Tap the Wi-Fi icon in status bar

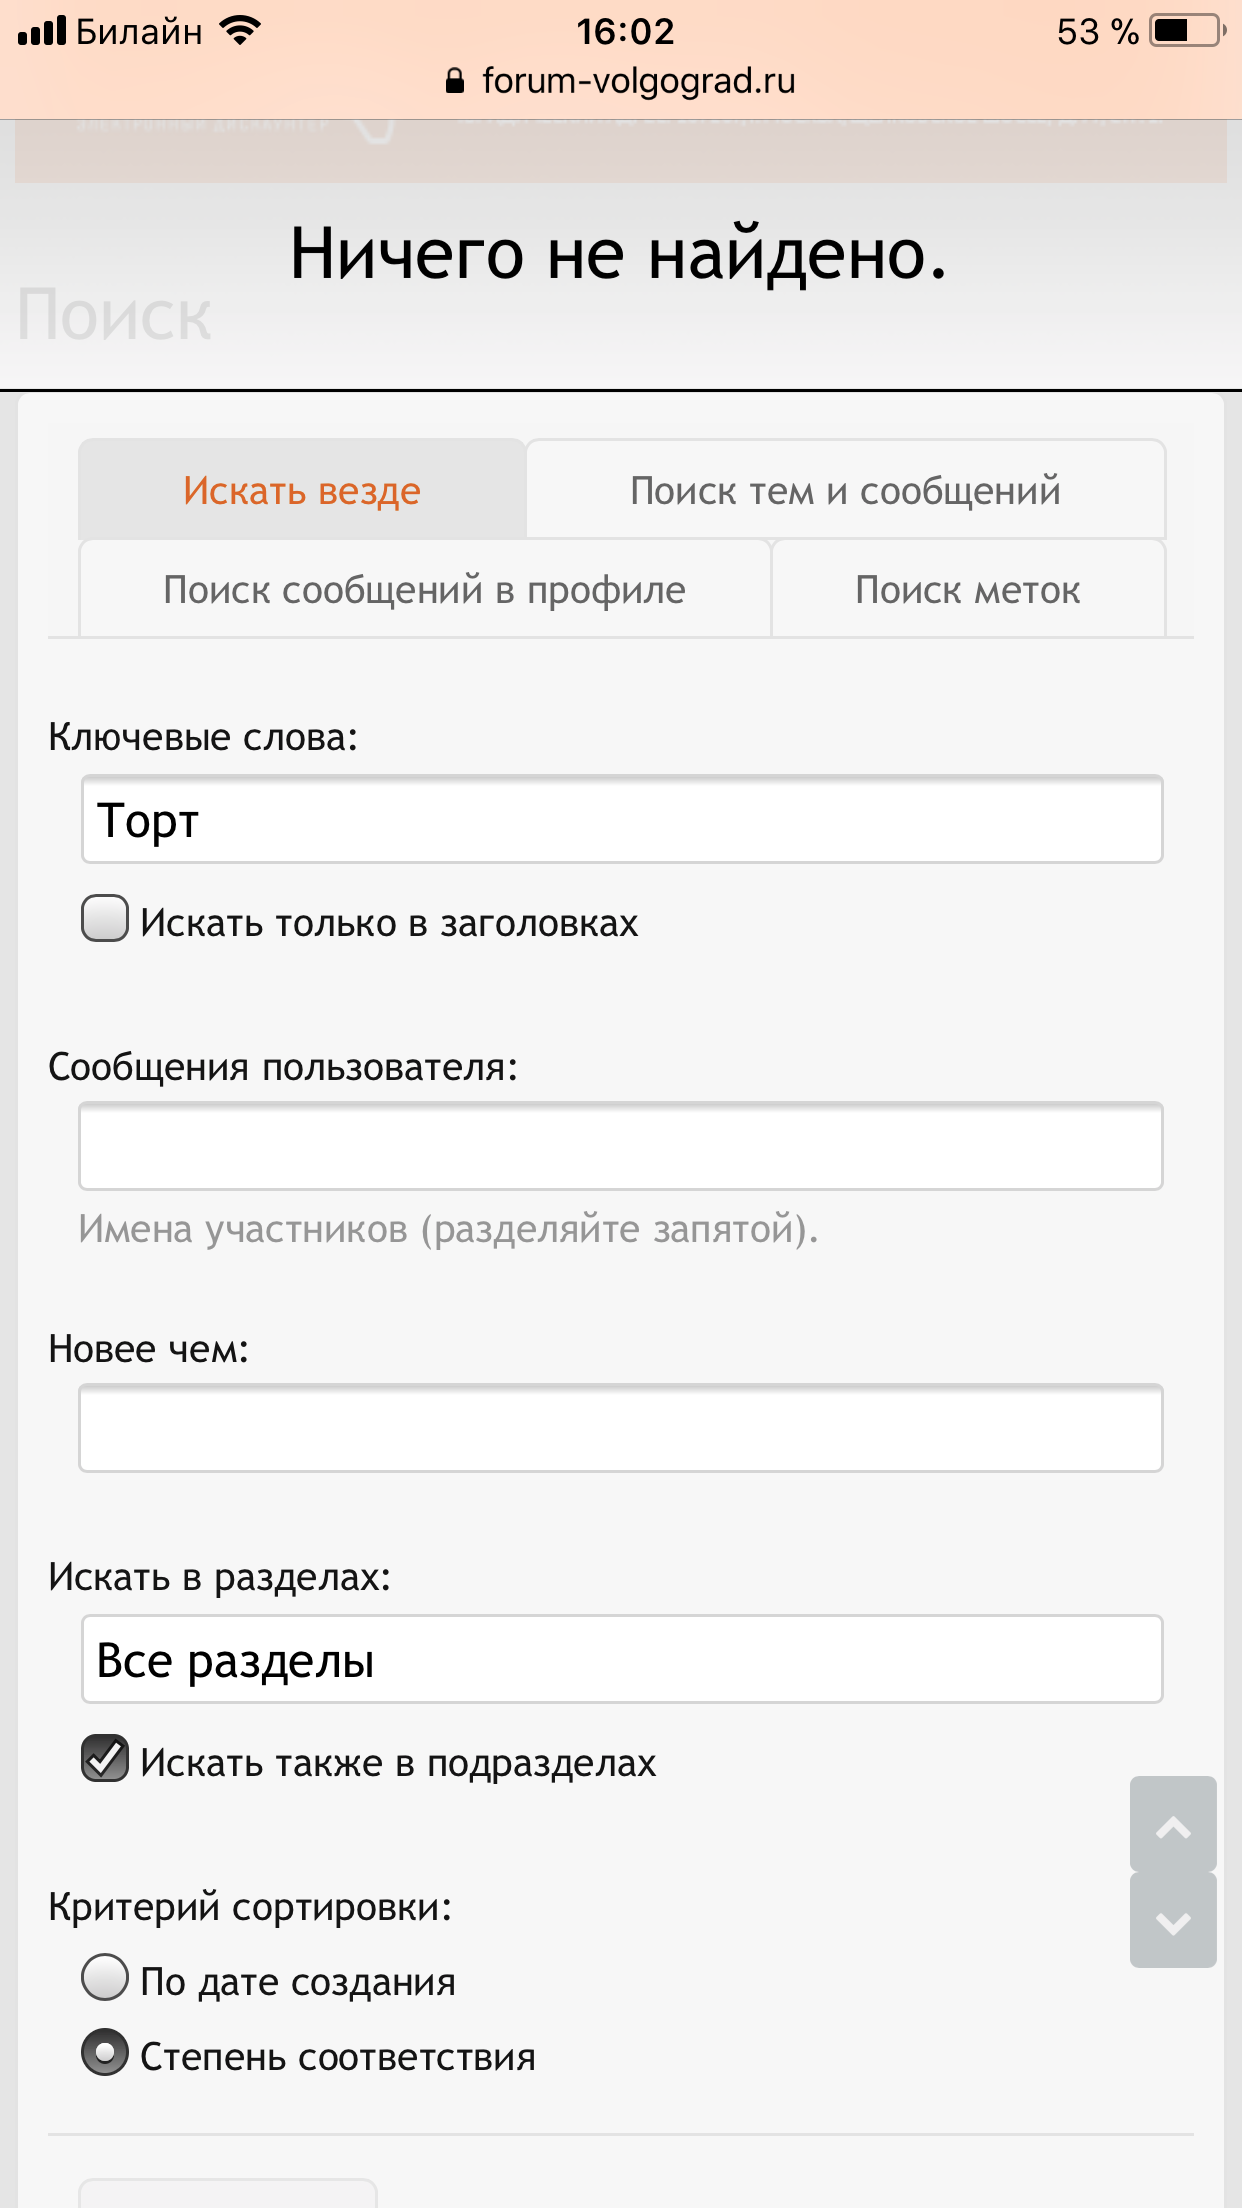coord(240,31)
